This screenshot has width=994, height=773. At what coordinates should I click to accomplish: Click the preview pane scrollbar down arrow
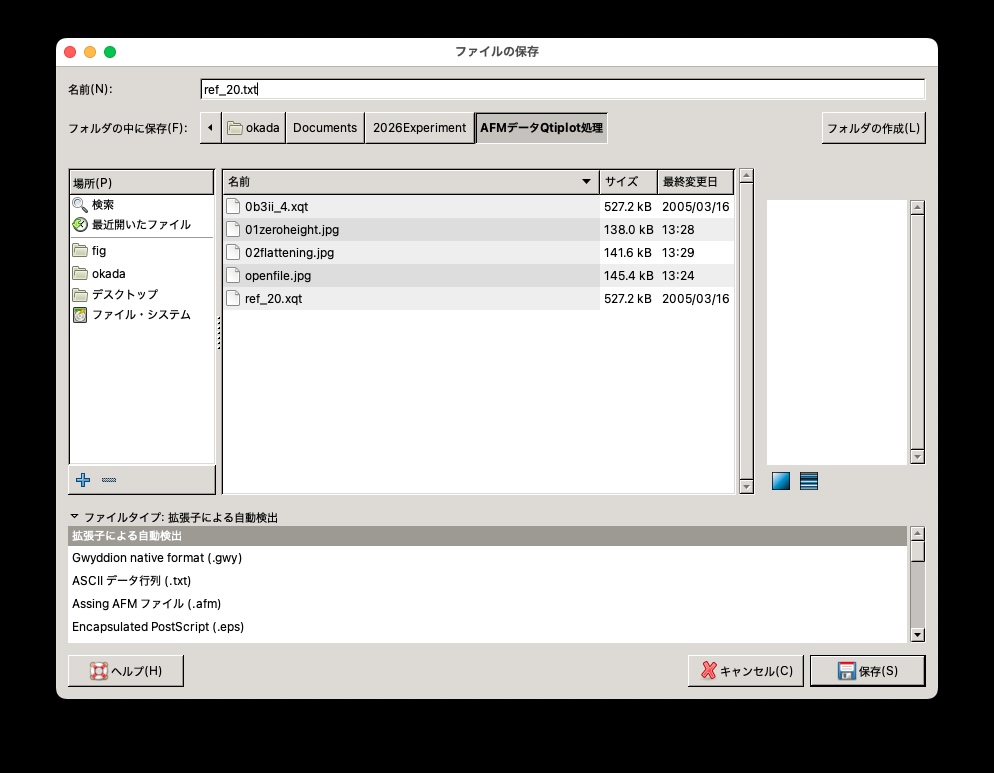click(x=917, y=457)
